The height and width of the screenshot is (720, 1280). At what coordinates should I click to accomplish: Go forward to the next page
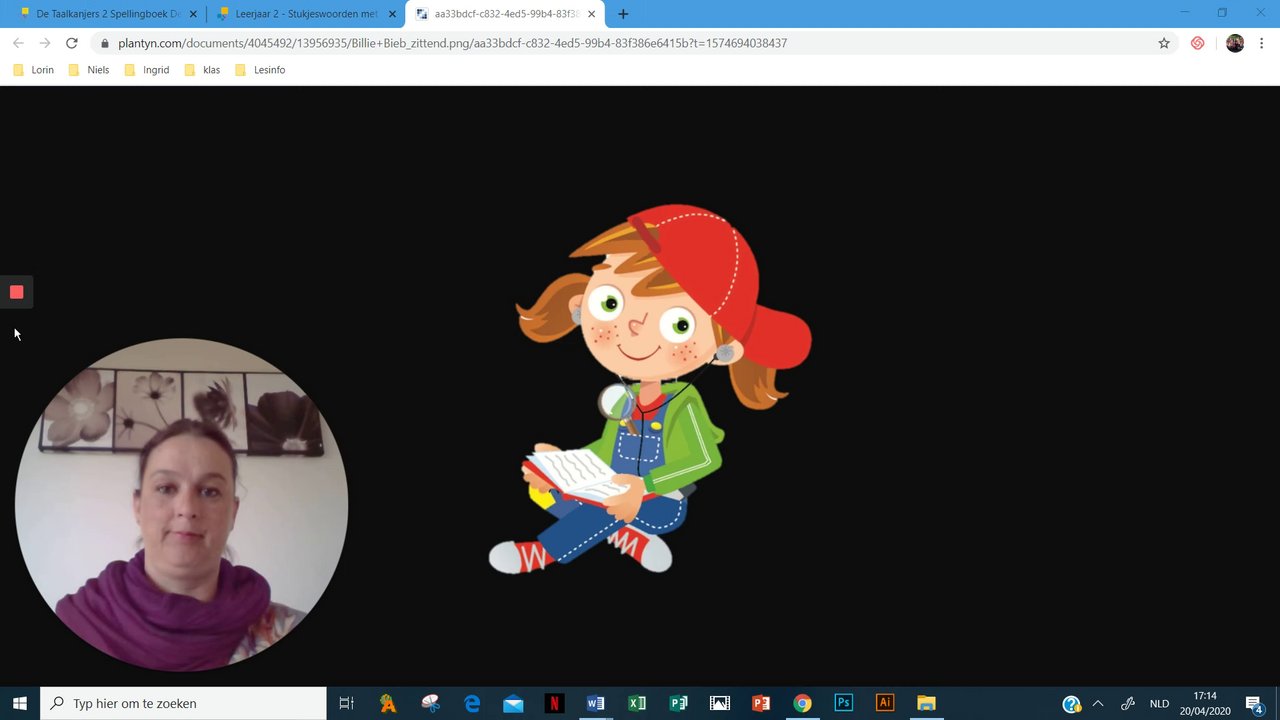click(x=45, y=43)
